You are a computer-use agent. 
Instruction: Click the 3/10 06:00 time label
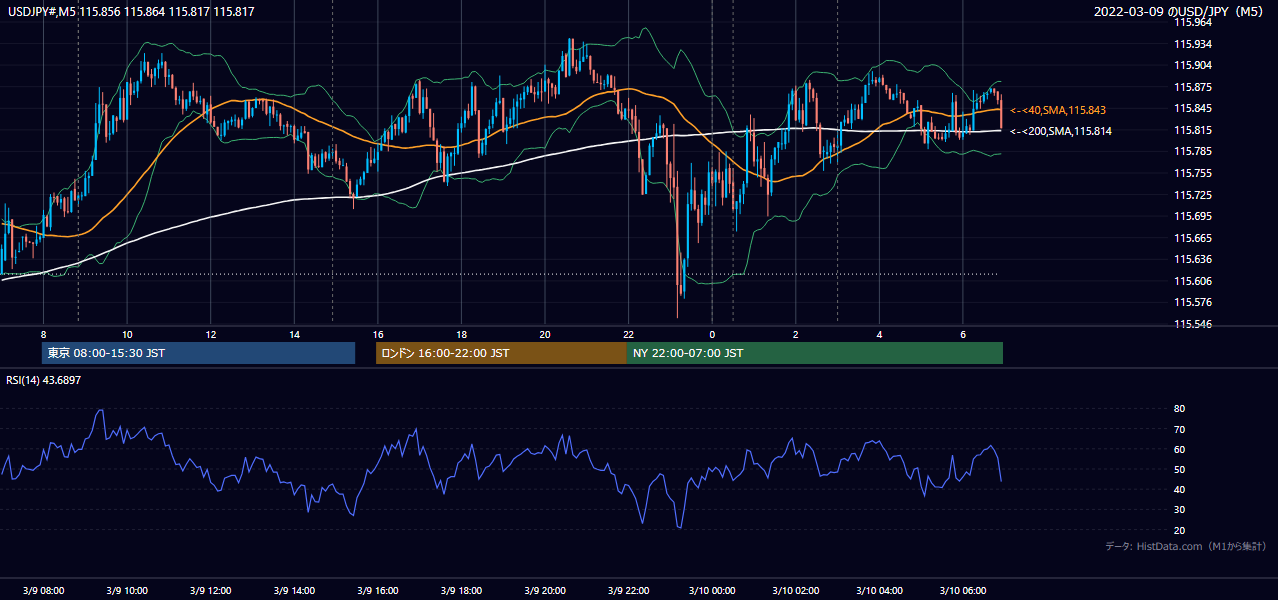pyautogui.click(x=962, y=590)
